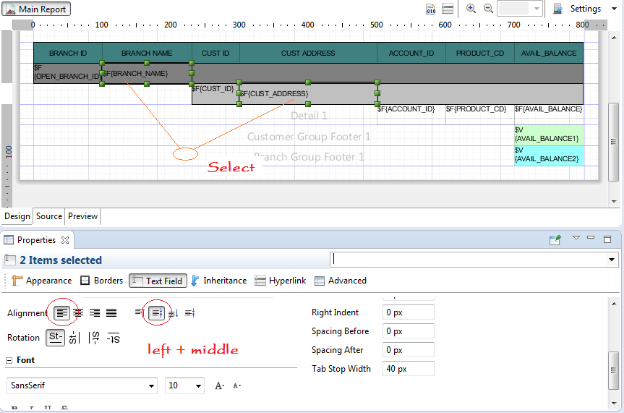This screenshot has height=413, width=624.
Task: Expand the zoom level combo box
Action: click(536, 8)
